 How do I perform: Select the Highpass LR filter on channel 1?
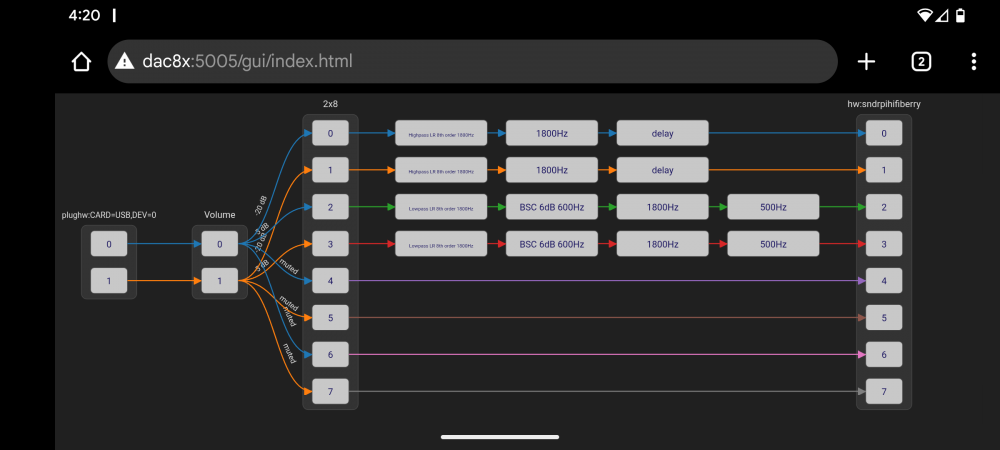pyautogui.click(x=441, y=170)
